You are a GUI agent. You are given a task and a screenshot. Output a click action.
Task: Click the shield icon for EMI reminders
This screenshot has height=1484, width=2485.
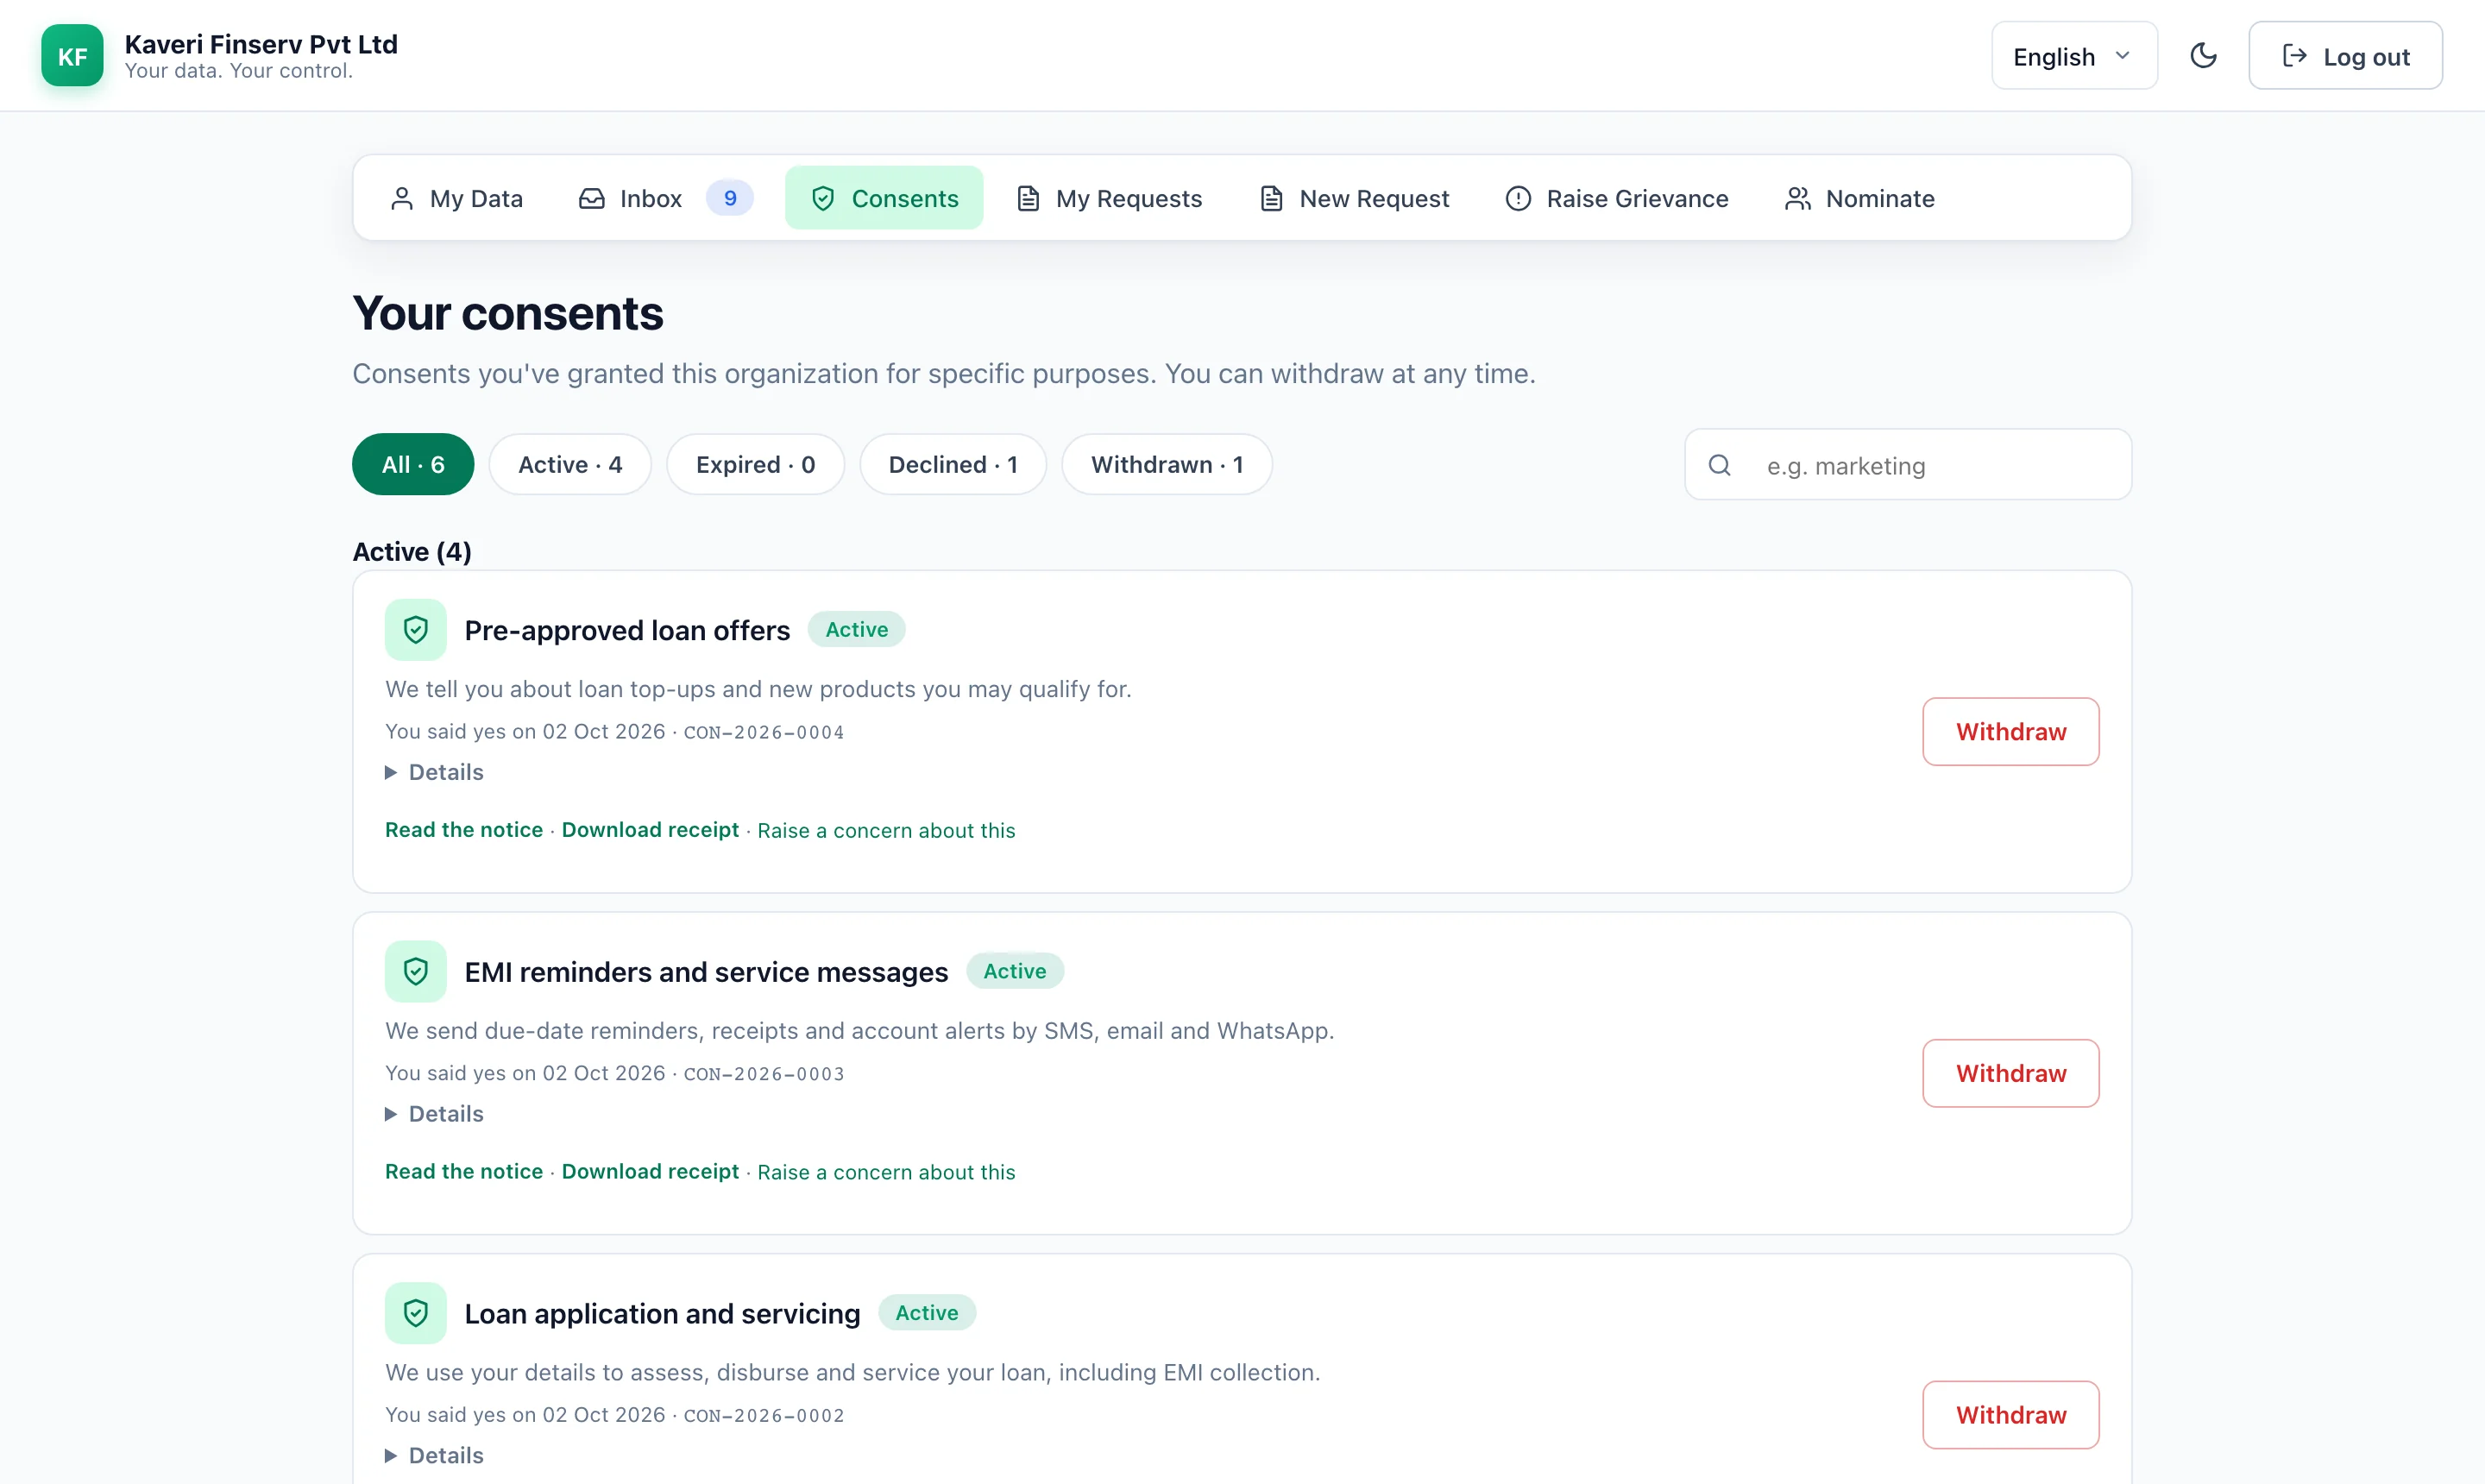point(415,972)
